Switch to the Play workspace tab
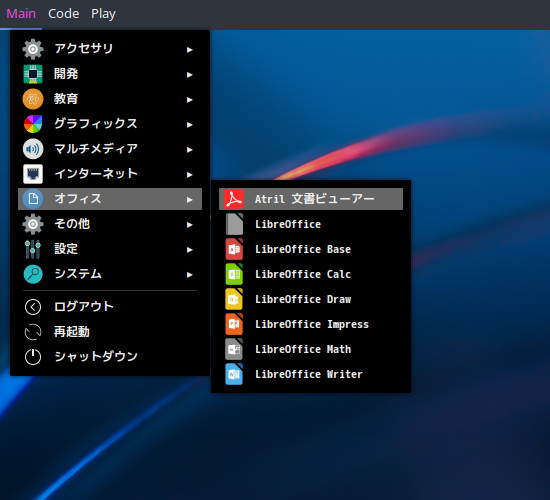Screen dimensions: 550x500 pyautogui.click(x=103, y=14)
